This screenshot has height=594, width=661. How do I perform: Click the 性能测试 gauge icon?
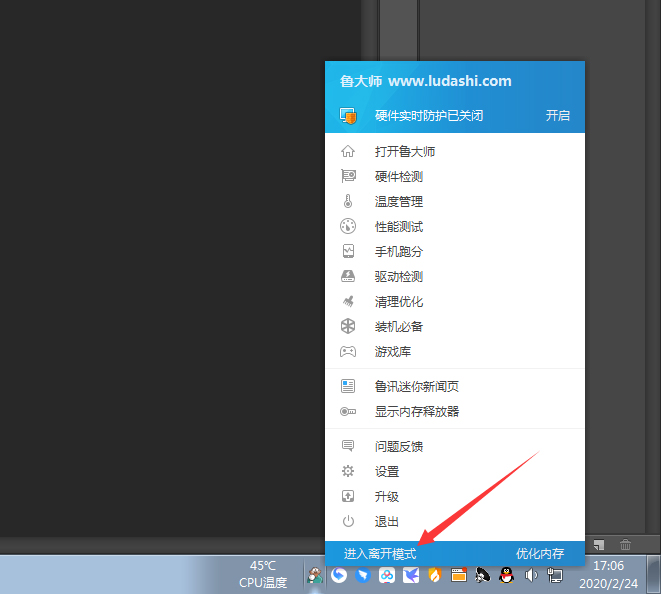point(348,227)
